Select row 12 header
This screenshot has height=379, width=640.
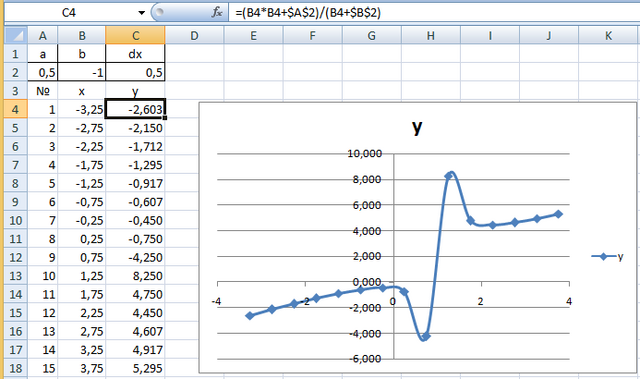[16, 257]
